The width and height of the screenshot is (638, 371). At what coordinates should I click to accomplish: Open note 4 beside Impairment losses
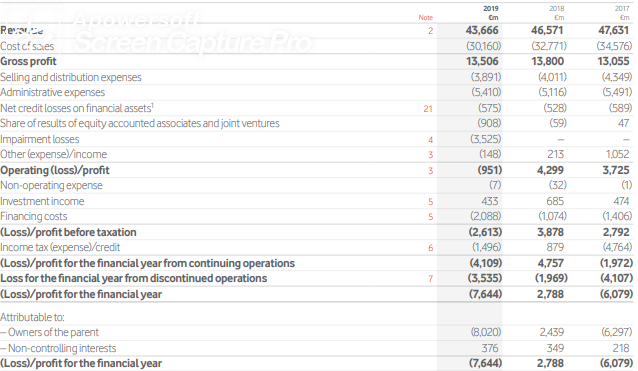coord(430,140)
